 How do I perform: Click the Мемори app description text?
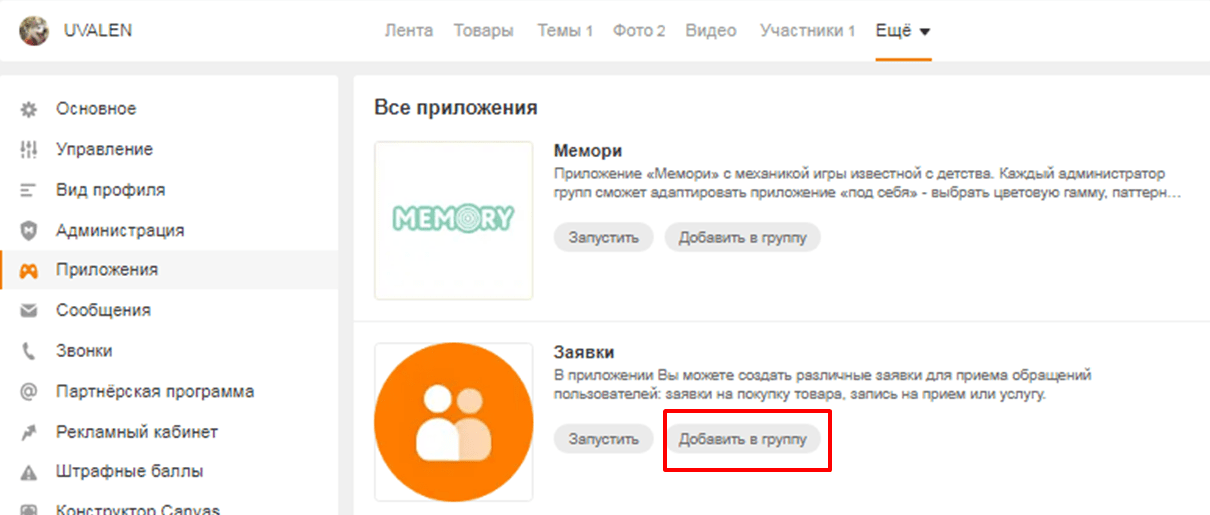[x=869, y=183]
